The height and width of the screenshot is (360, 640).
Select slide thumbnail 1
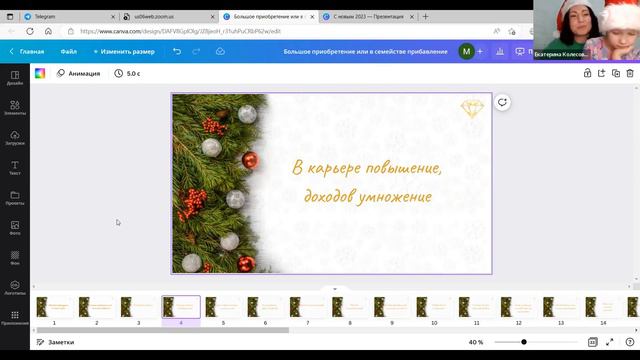point(54,307)
